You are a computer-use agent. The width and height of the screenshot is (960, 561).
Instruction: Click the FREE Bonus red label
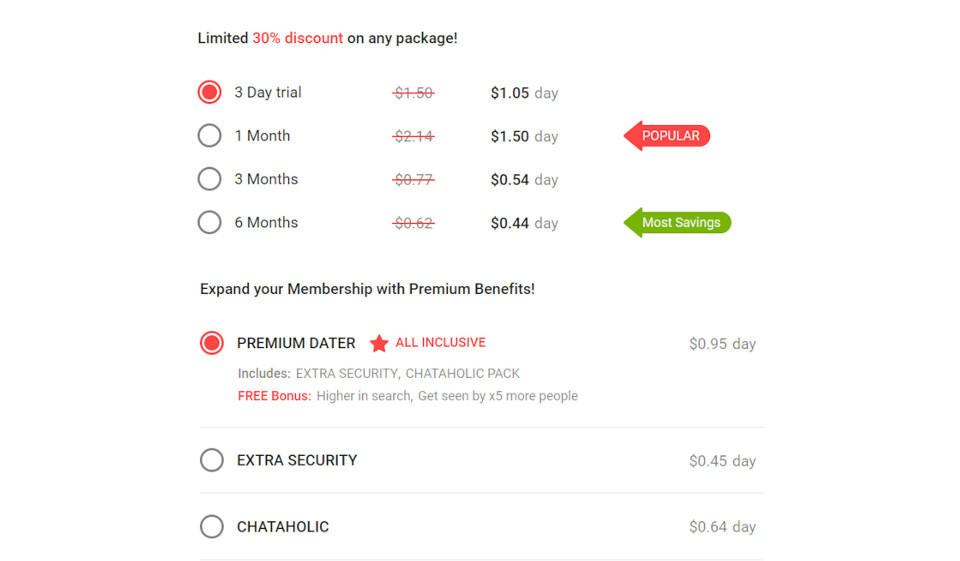click(x=274, y=396)
